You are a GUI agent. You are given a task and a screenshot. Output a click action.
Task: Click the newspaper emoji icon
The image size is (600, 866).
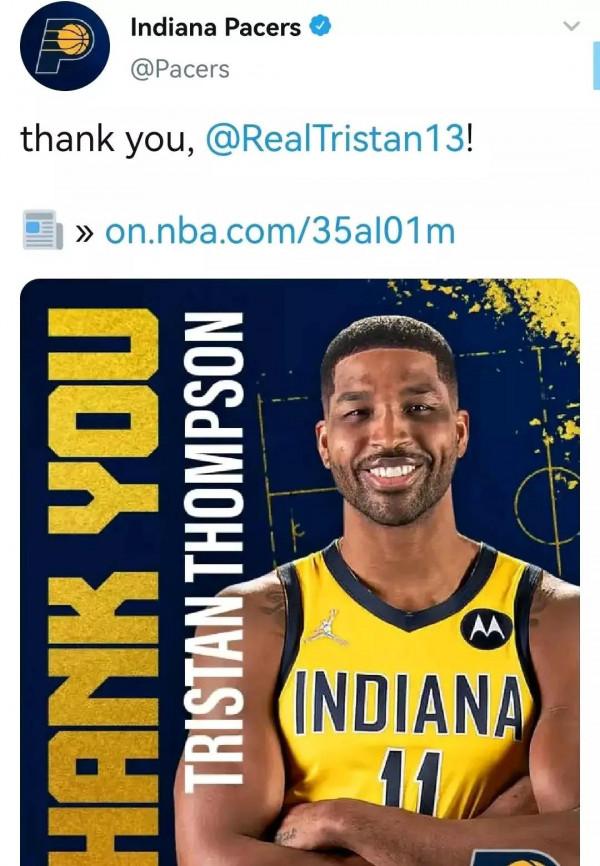coord(43,230)
